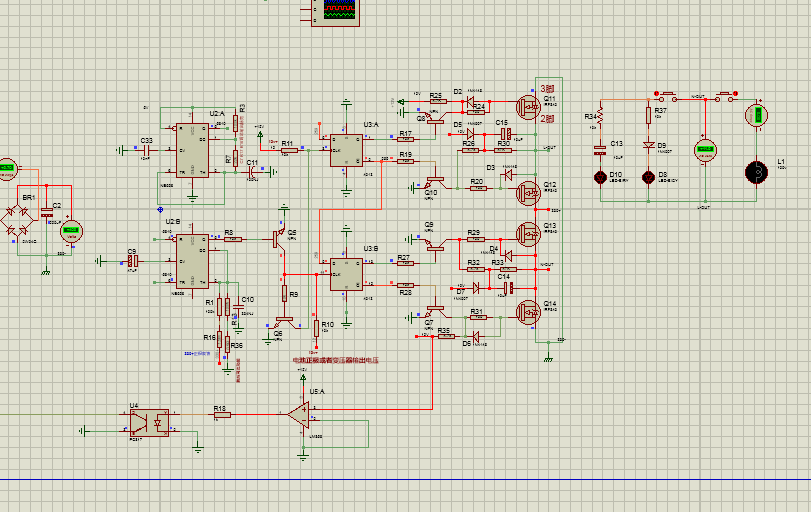The image size is (811, 512).
Task: Select transistor Q5
Action: coord(280,239)
